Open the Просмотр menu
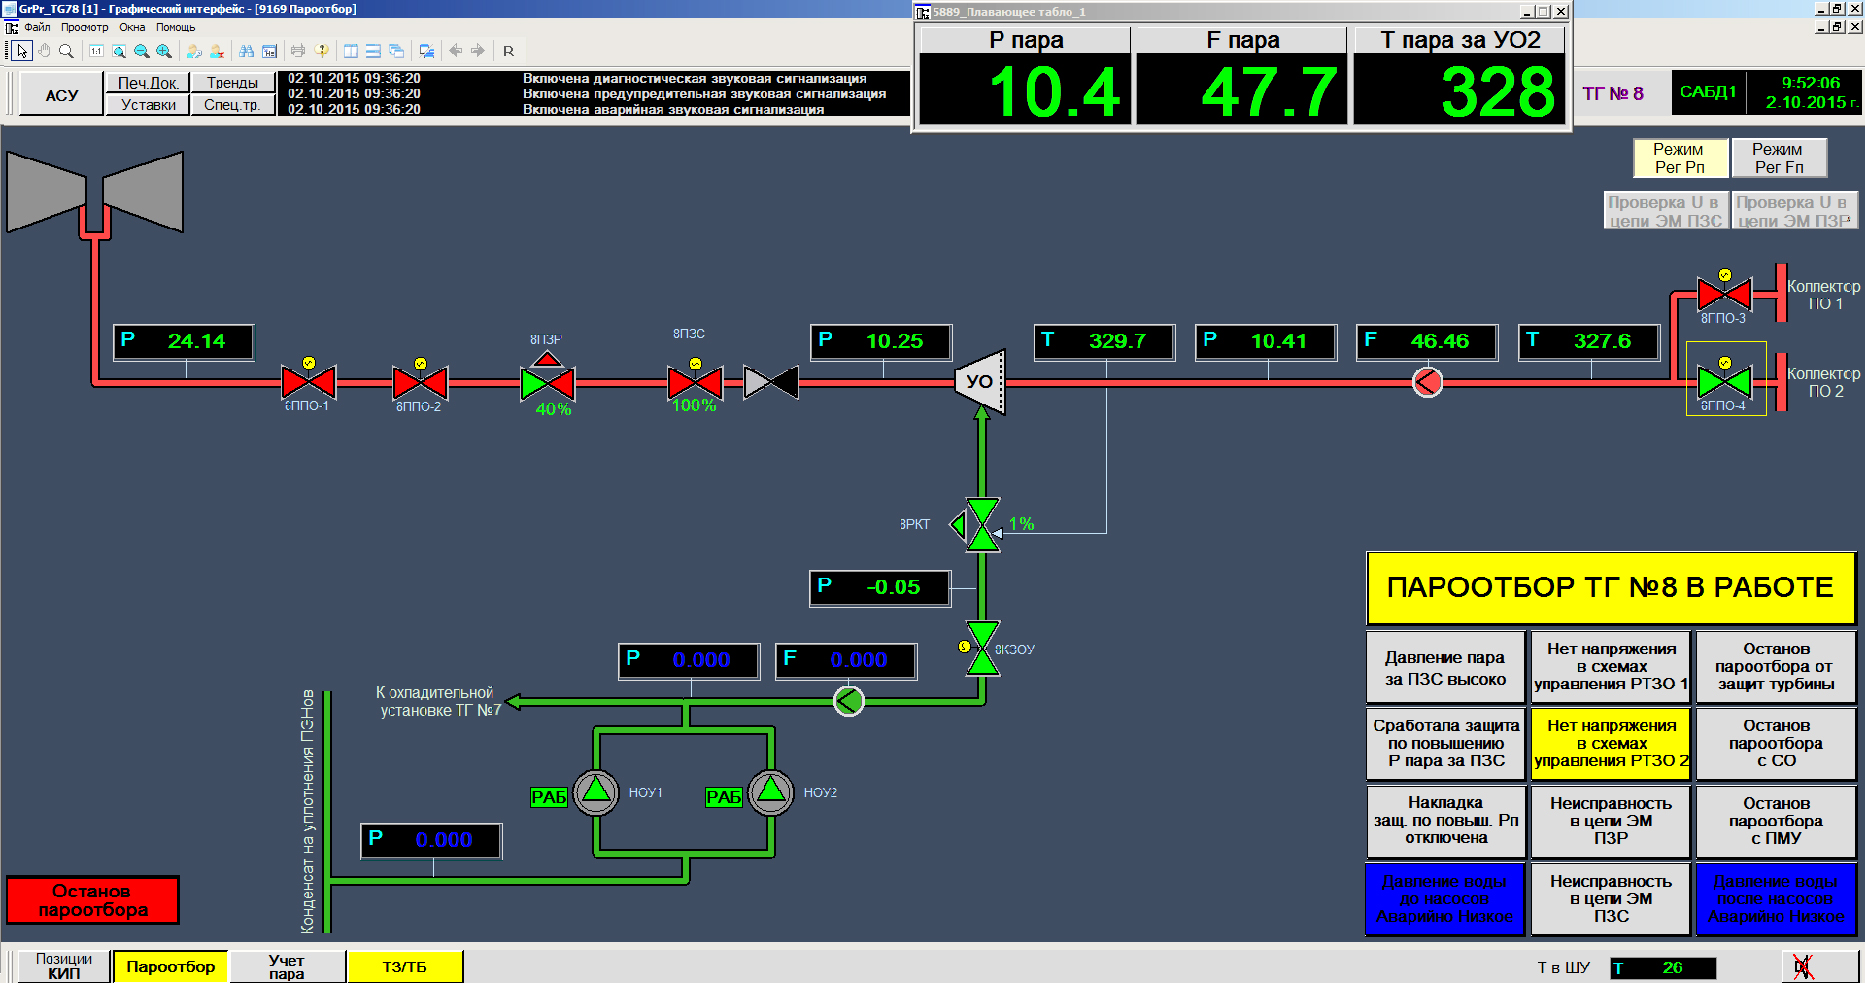 click(x=84, y=27)
